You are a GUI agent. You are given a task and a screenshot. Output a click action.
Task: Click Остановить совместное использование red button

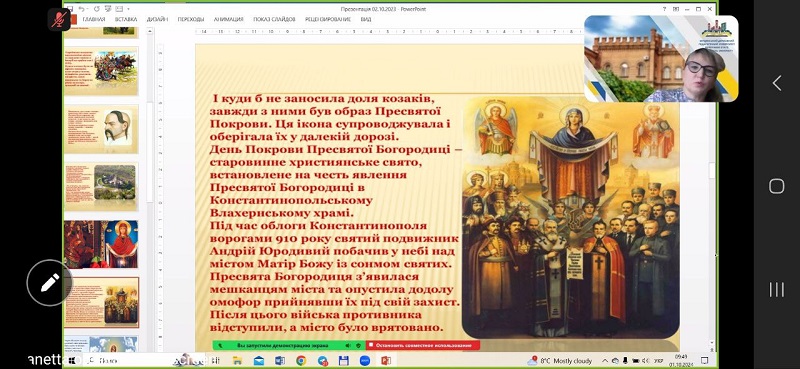[x=423, y=346]
